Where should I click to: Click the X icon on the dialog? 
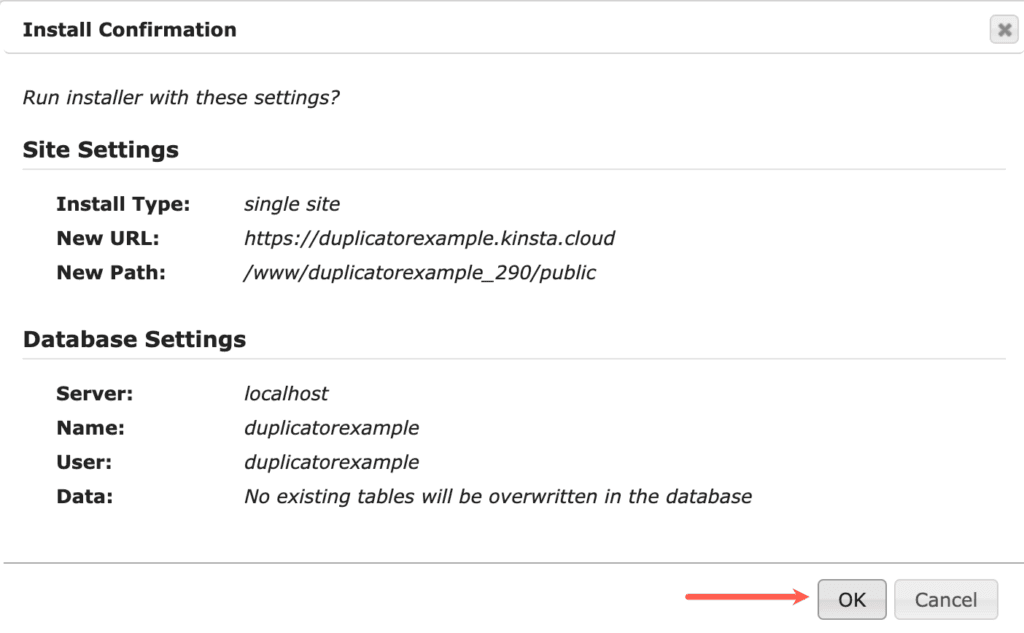click(1004, 29)
